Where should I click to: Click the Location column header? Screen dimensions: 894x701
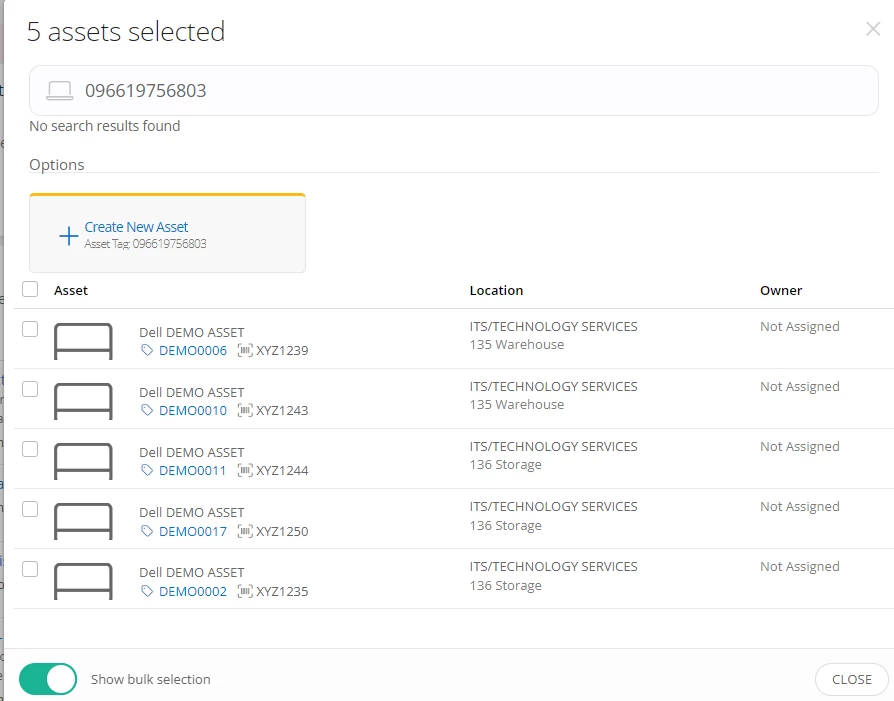point(496,290)
